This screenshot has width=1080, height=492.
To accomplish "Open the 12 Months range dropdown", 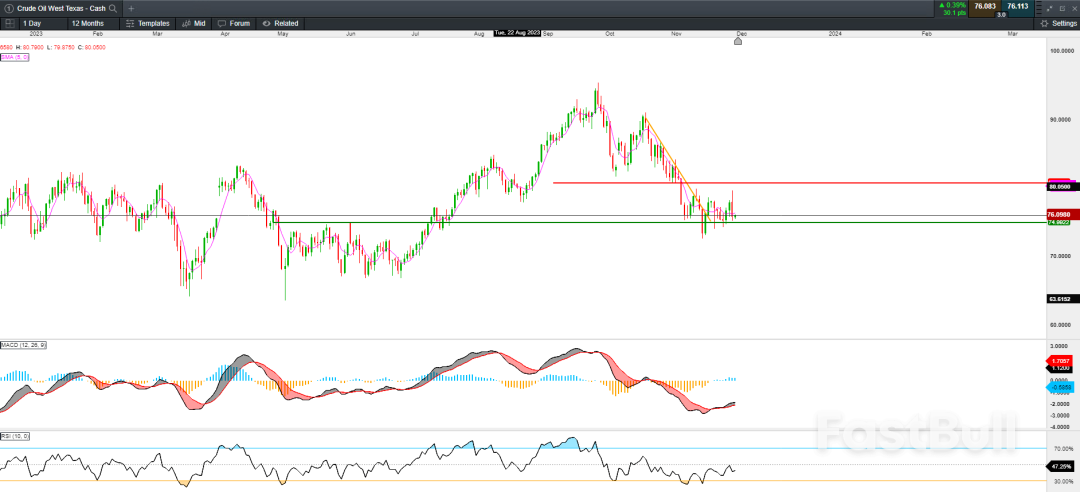I will 90,23.
